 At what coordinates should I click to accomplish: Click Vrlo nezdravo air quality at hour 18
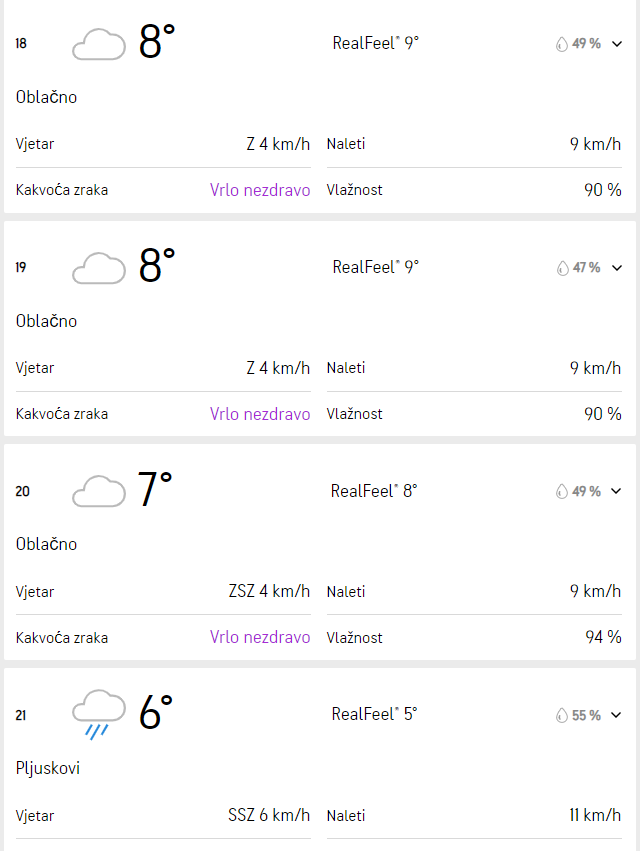pos(260,190)
